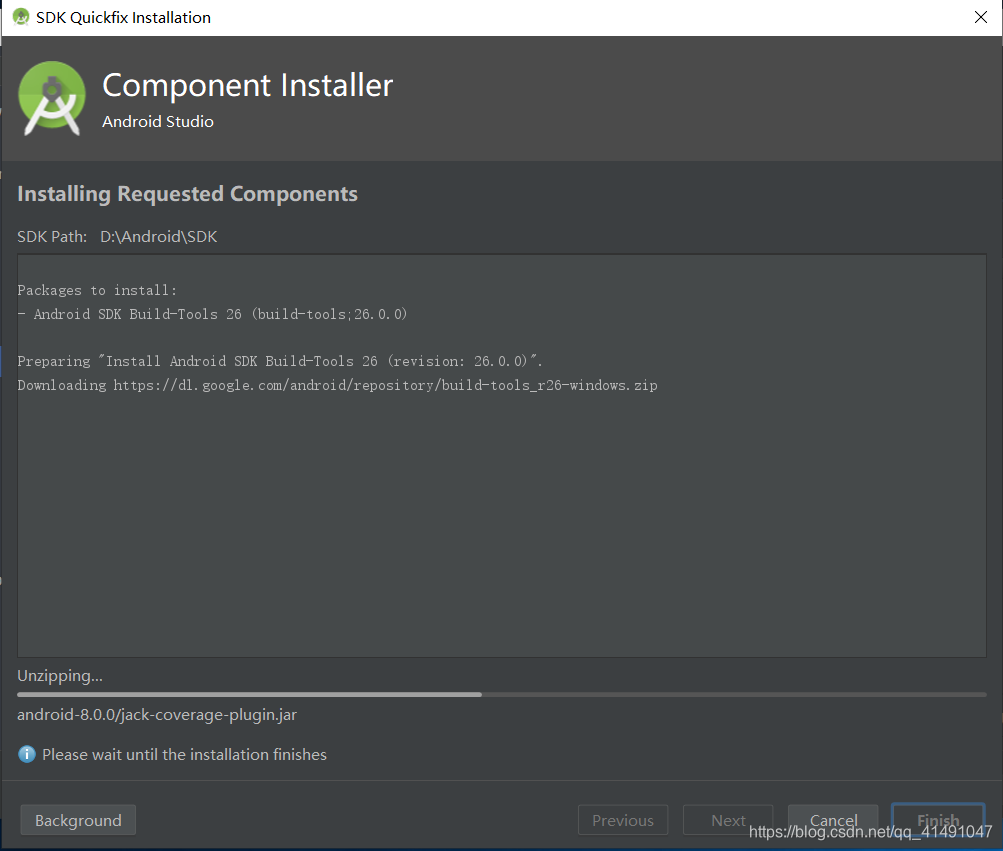
Task: Click the unzipping progress bar
Action: click(x=502, y=694)
